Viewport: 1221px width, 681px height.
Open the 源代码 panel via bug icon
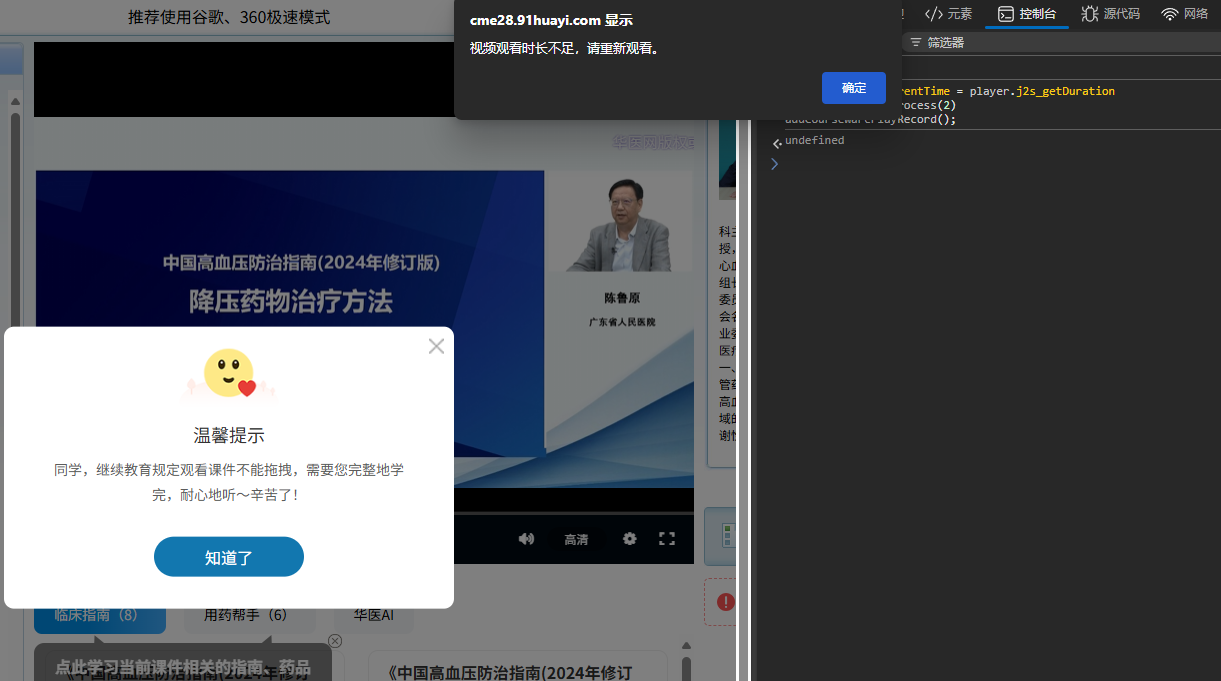pyautogui.click(x=1089, y=14)
